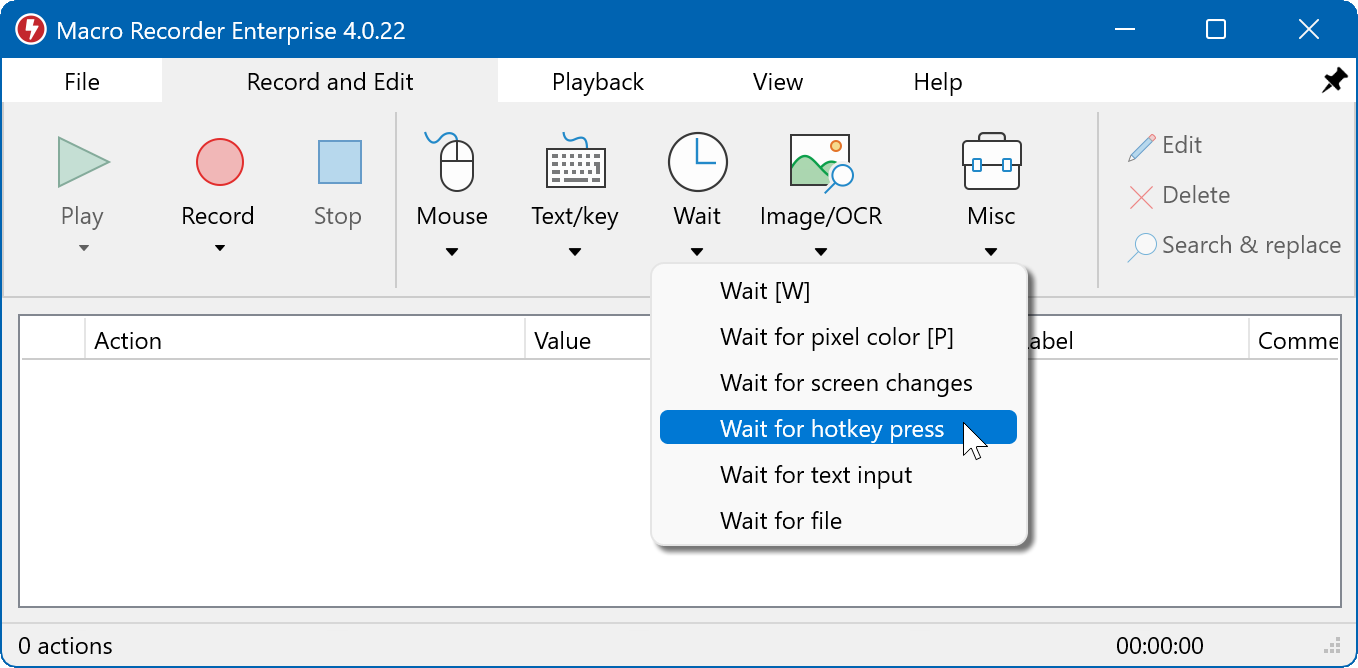The height and width of the screenshot is (668, 1358).
Task: Expand the dropdown arrow under Misc
Action: pyautogui.click(x=990, y=252)
